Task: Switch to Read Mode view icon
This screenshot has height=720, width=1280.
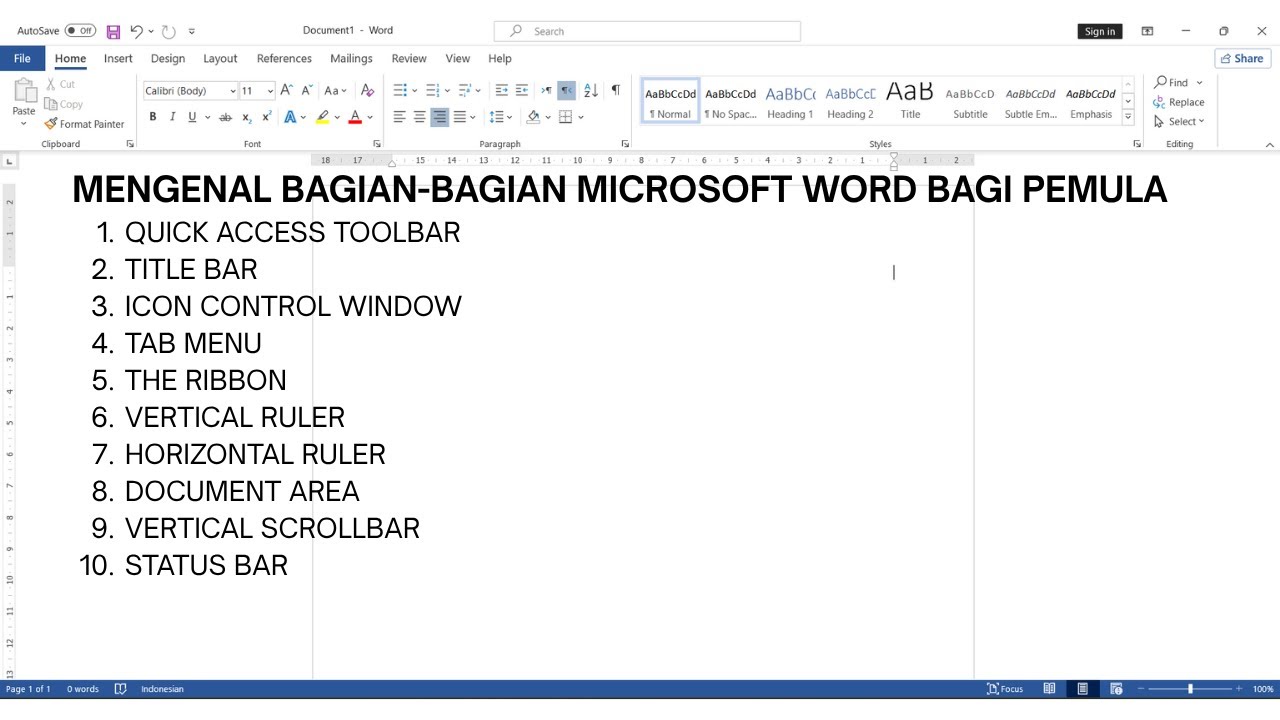Action: 1049,688
